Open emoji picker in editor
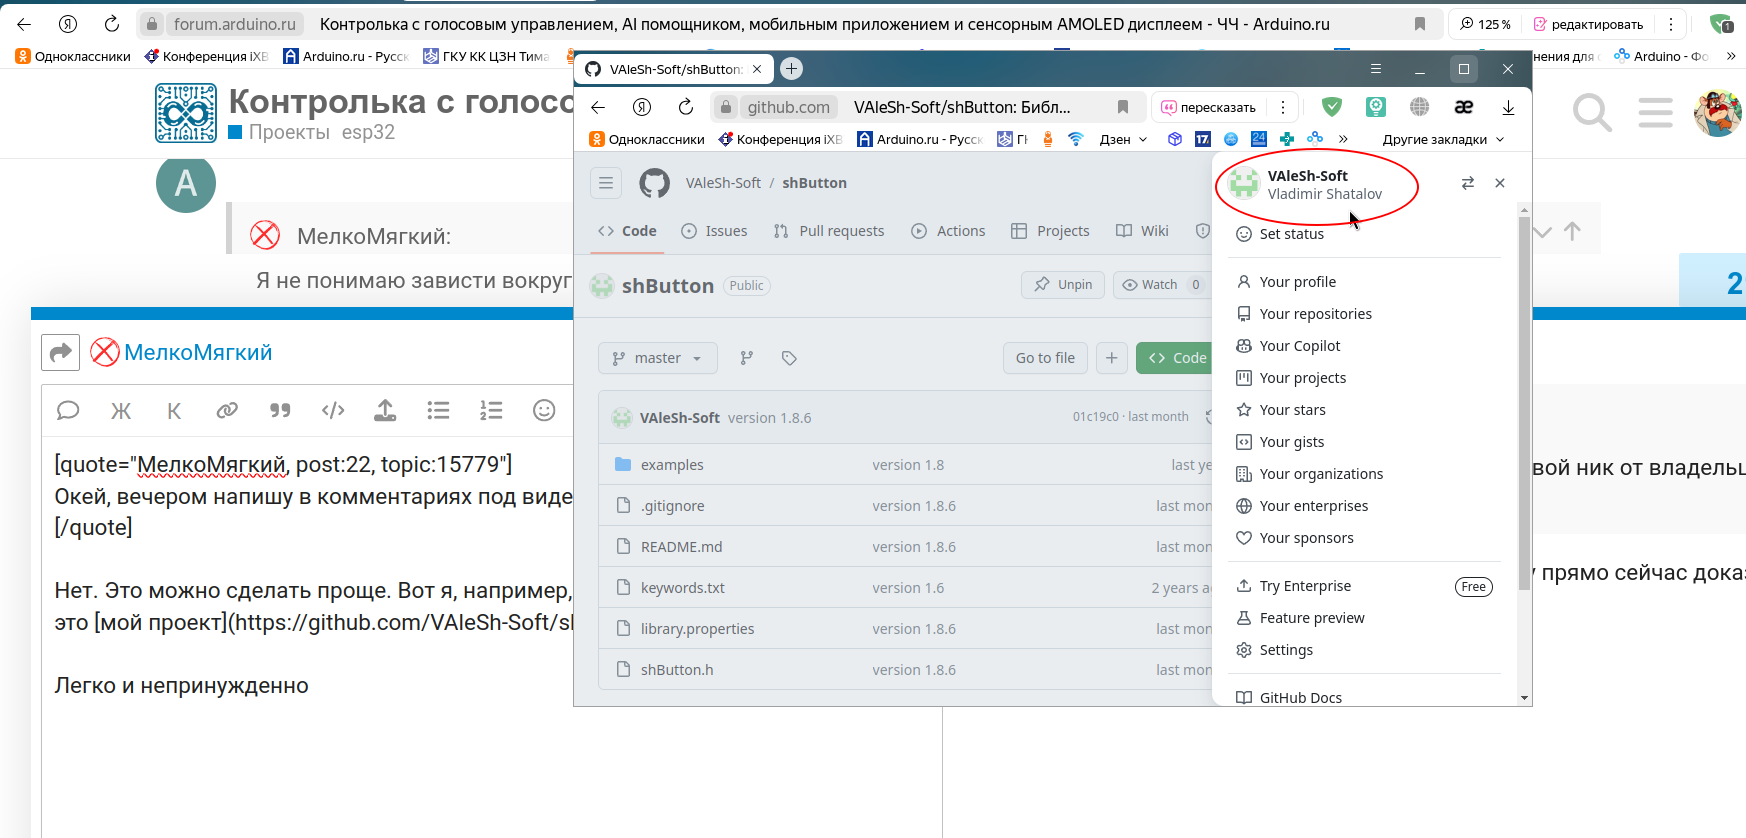This screenshot has width=1746, height=838. [544, 410]
